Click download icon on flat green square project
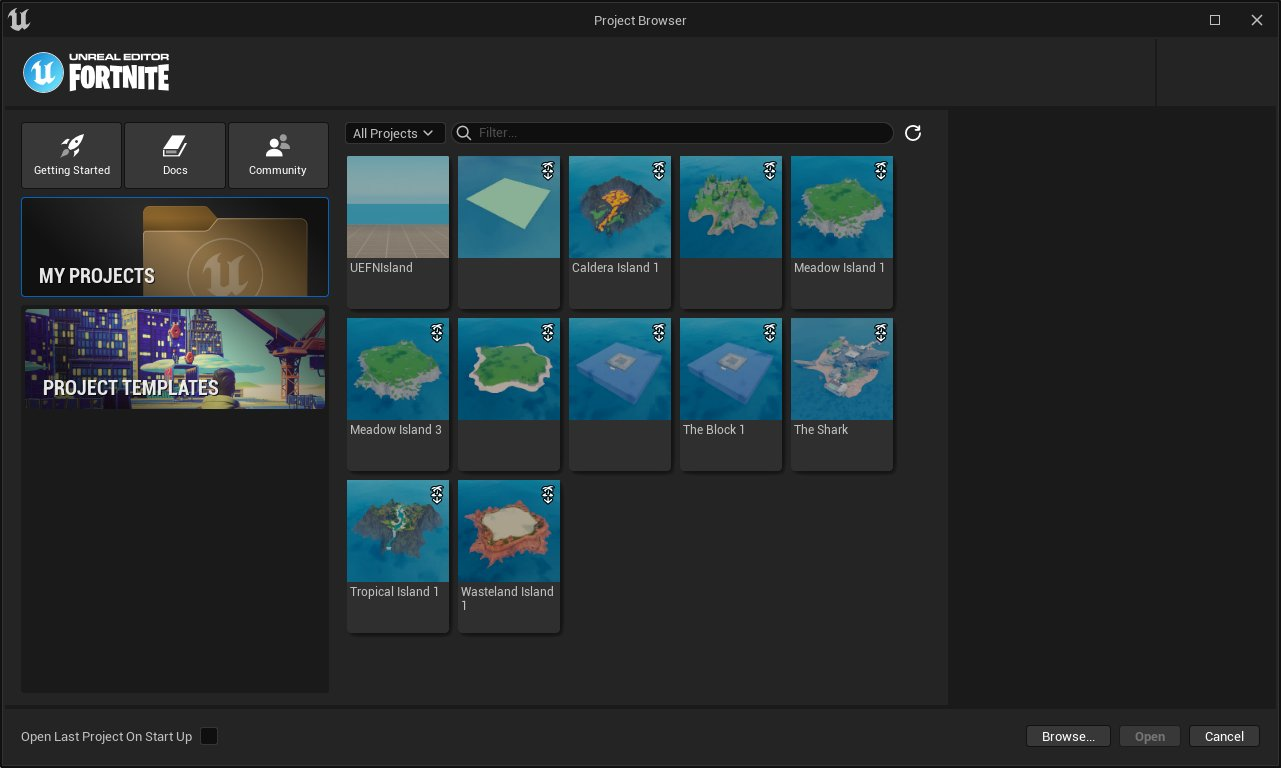The height and width of the screenshot is (768, 1281). click(547, 170)
